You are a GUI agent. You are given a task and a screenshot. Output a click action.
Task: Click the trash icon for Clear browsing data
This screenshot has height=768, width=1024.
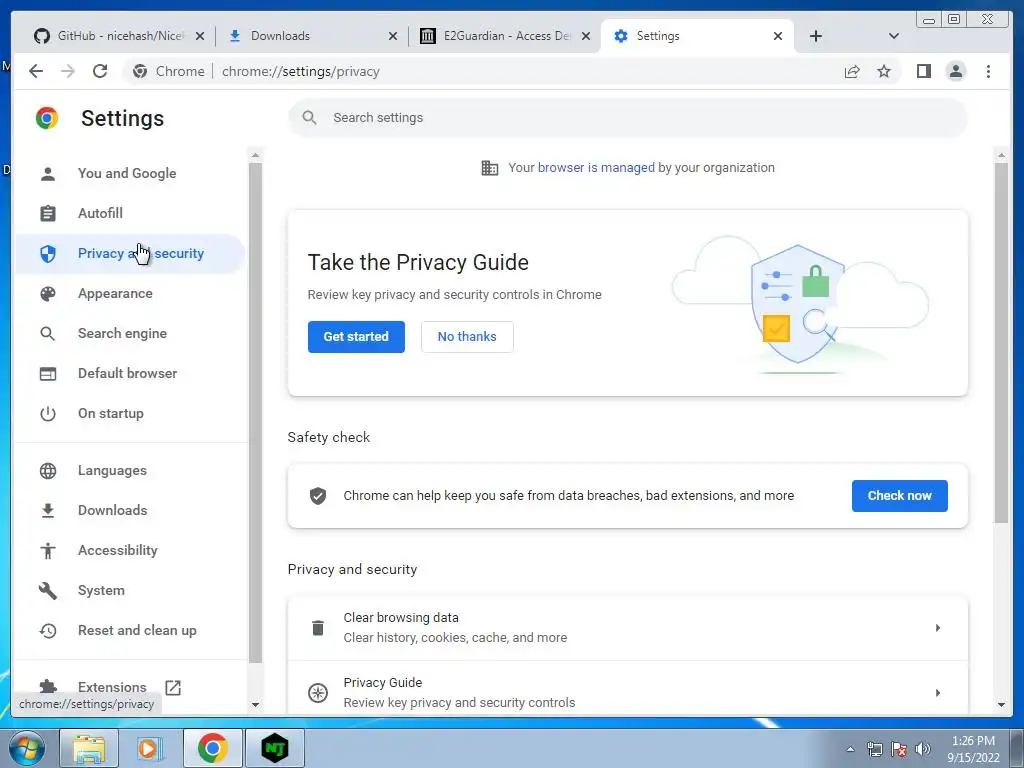pyautogui.click(x=318, y=628)
